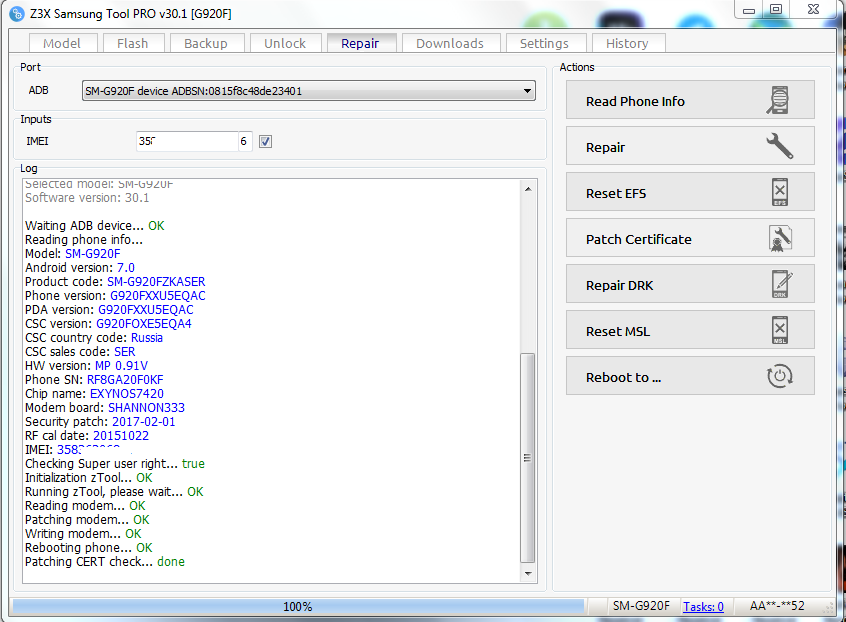Select the Repair tab
846x622 pixels.
[x=360, y=43]
